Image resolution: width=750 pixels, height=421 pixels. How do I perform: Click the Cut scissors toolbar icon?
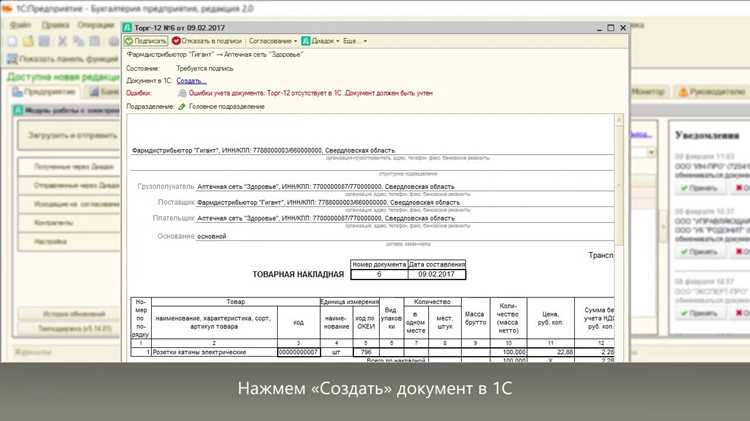click(x=62, y=42)
